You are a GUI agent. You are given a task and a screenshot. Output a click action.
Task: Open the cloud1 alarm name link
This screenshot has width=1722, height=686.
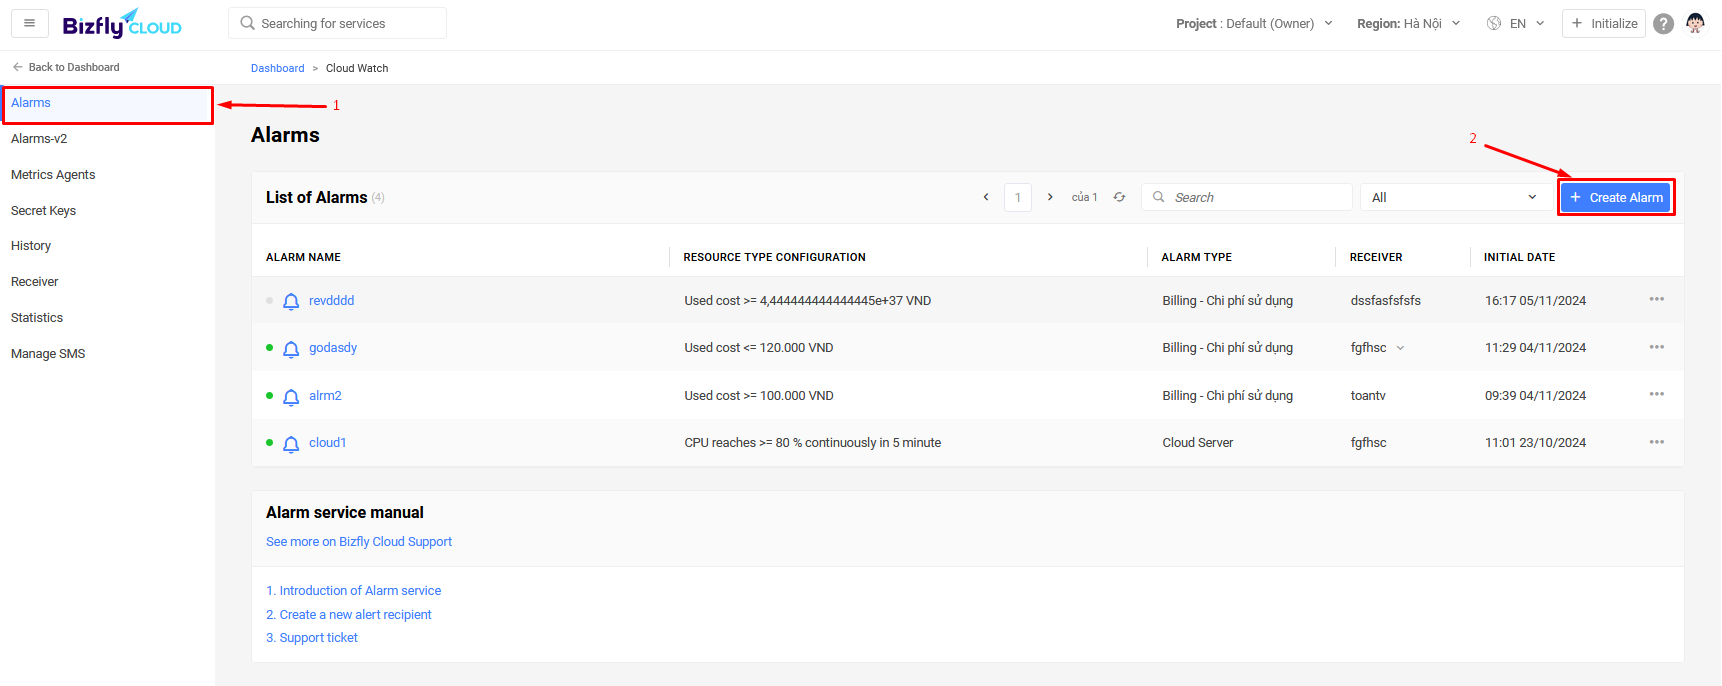(327, 442)
